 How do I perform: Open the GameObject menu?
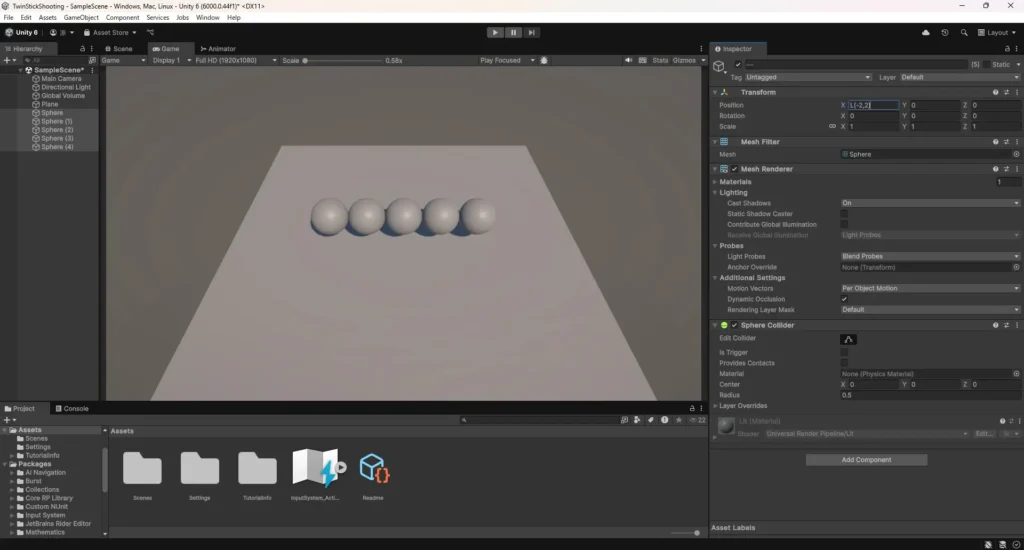pos(81,18)
